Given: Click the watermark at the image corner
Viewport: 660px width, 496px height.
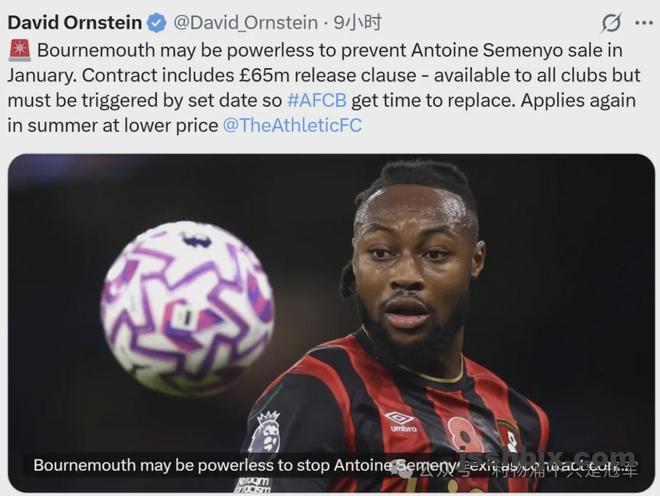Looking at the screenshot, I should (x=600, y=461).
